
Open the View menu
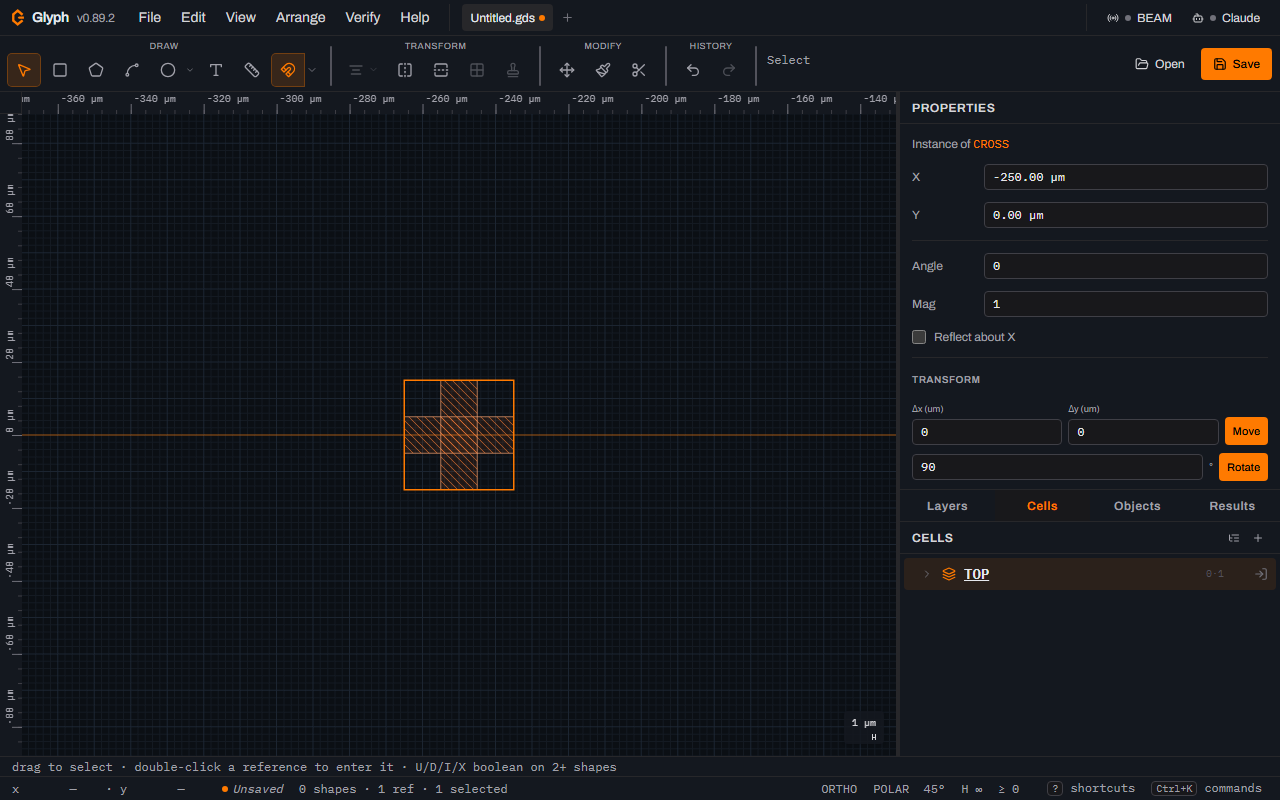(241, 18)
